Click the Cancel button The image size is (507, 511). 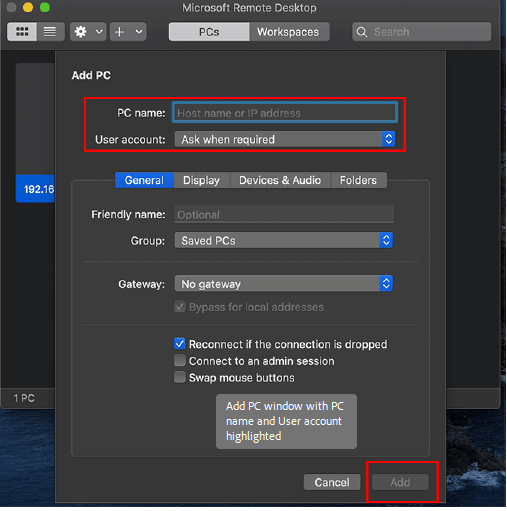(x=332, y=482)
